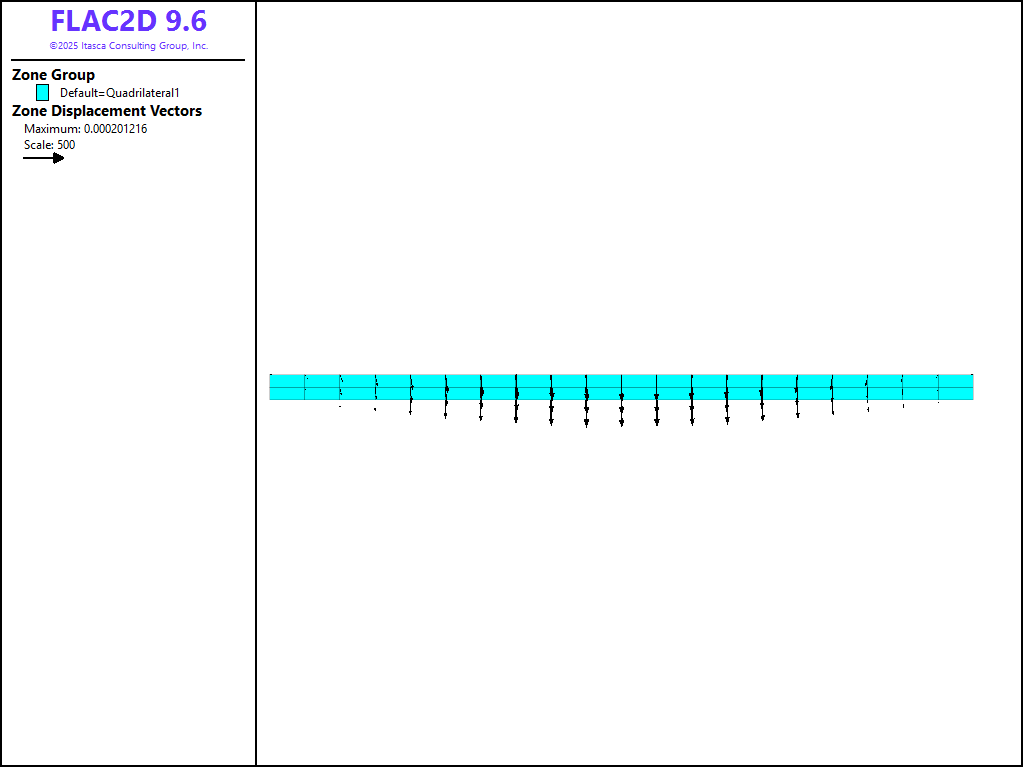
Task: Click the leftmost small displacement vector below the beam
Action: coord(340,406)
